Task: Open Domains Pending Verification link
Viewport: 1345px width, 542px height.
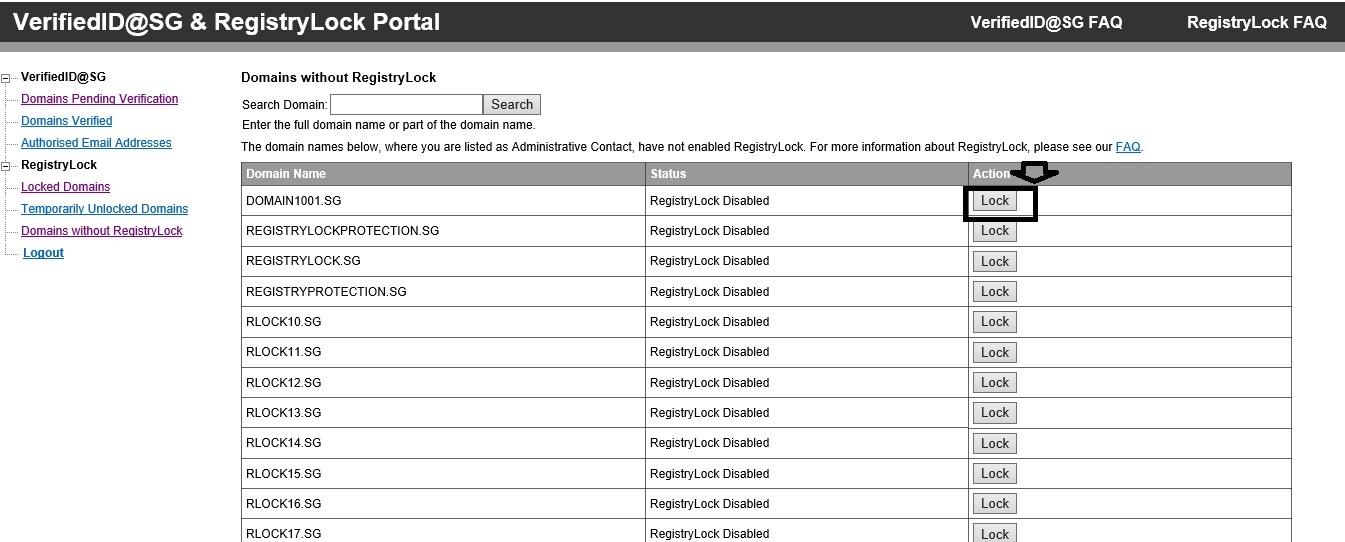Action: pyautogui.click(x=99, y=99)
